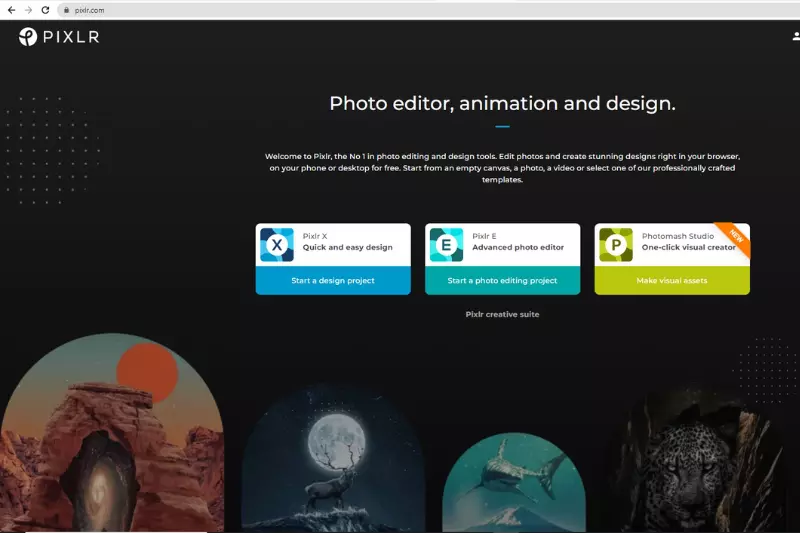Click the padlock site info icon
Screen dimensions: 800x533
pyautogui.click(x=66, y=10)
